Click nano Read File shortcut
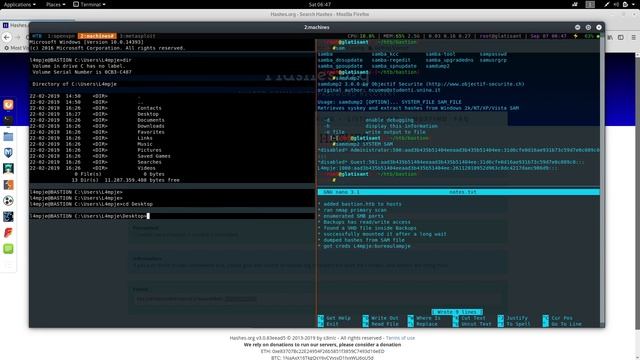Viewport: 640px width, 360px height. pyautogui.click(x=380, y=324)
